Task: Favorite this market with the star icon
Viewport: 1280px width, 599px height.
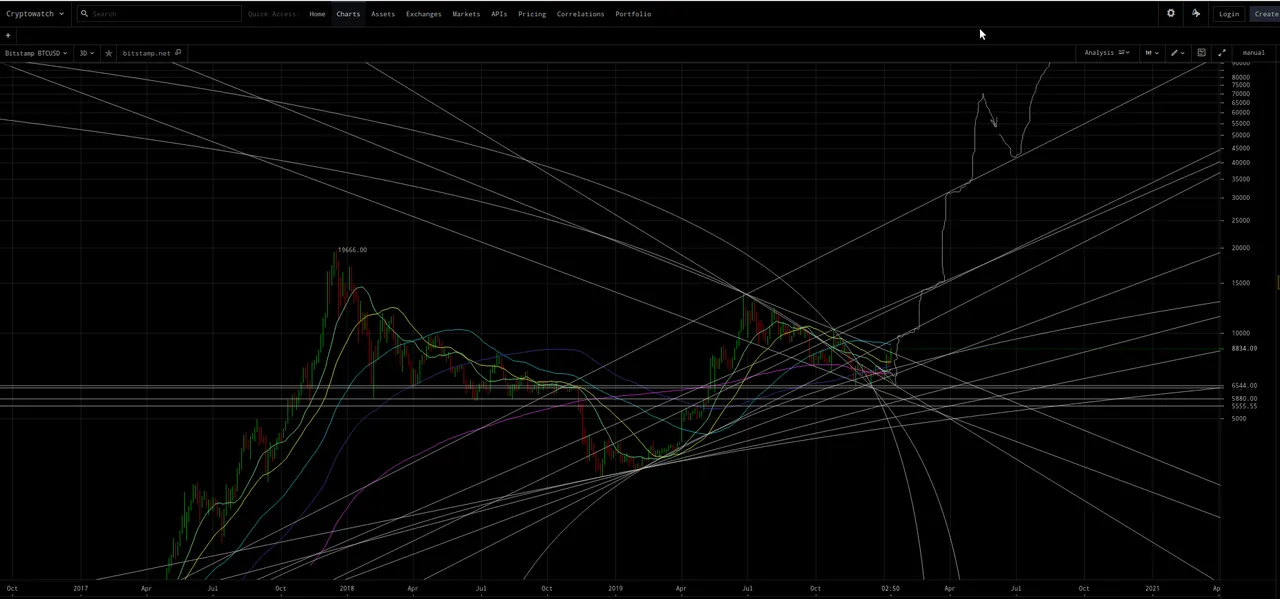Action: click(109, 53)
